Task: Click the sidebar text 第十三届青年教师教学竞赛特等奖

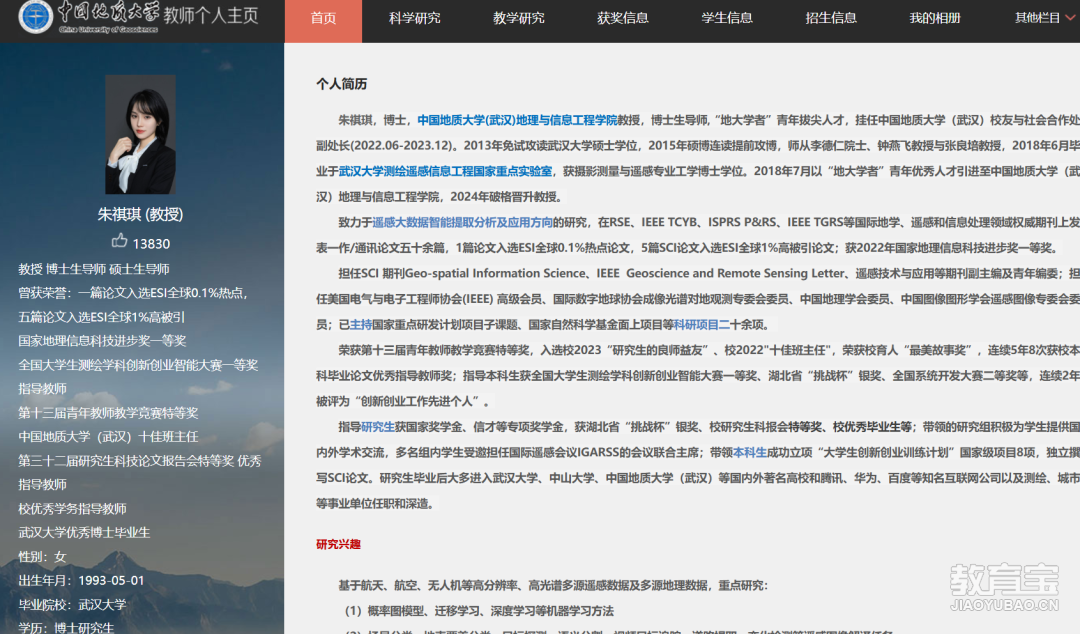Action: 108,413
